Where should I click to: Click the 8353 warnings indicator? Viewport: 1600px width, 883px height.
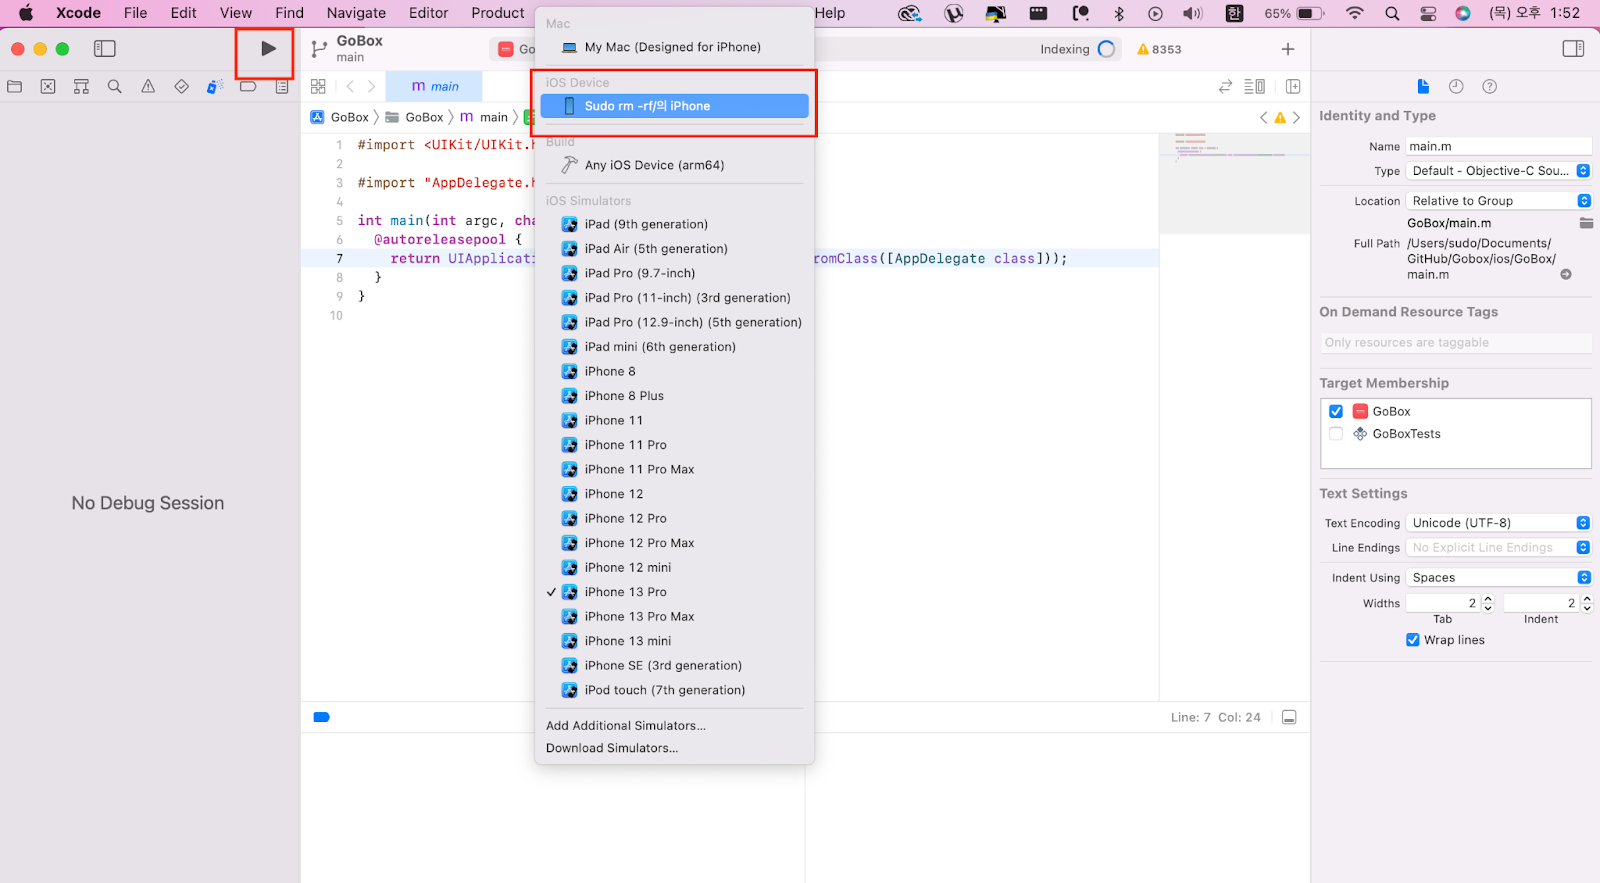coord(1159,49)
